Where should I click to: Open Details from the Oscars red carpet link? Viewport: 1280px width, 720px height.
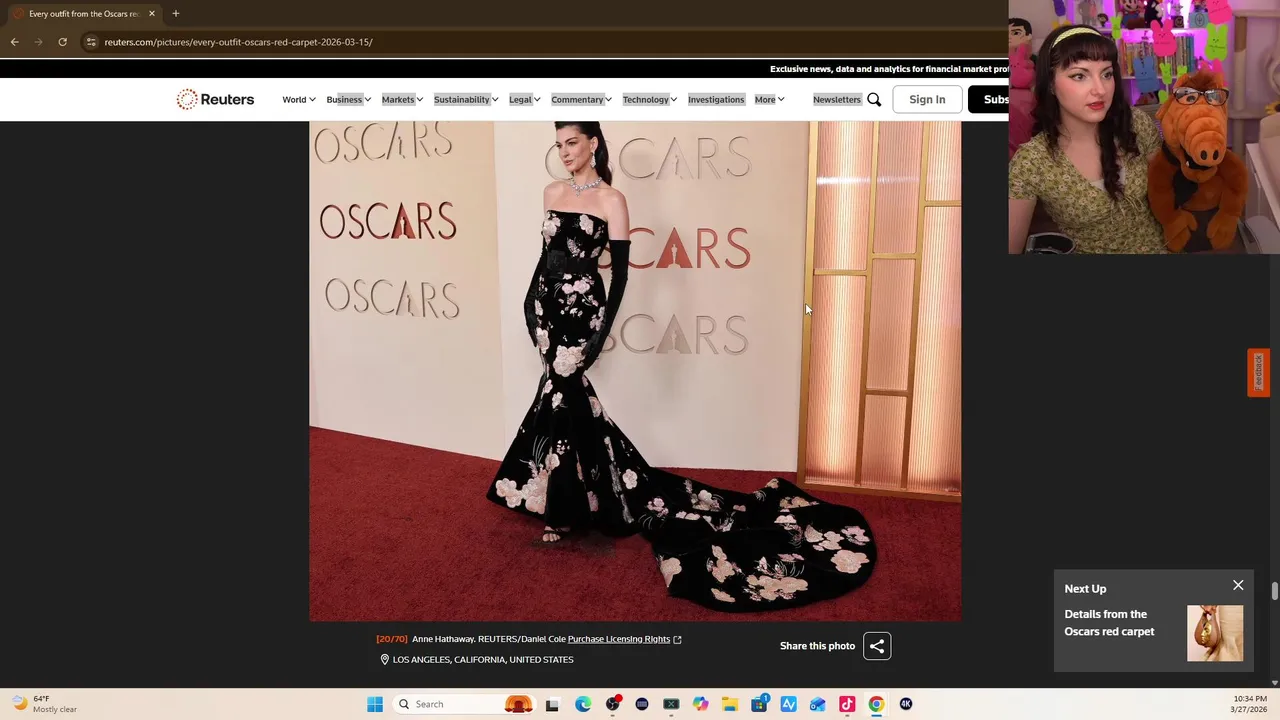point(1109,623)
